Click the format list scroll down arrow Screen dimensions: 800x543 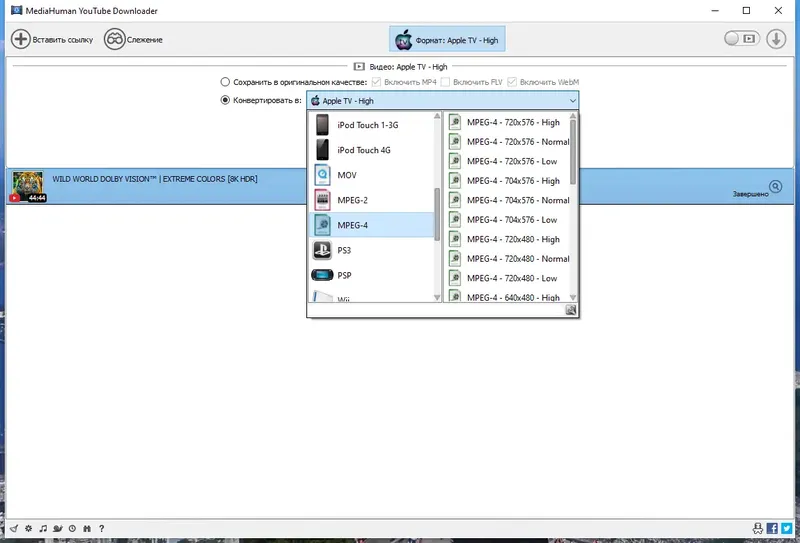click(x=437, y=298)
